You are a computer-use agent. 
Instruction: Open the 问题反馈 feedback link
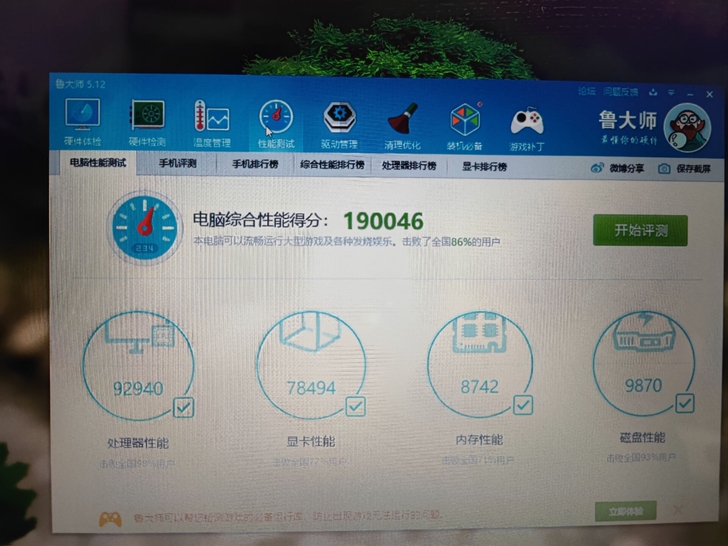point(621,91)
